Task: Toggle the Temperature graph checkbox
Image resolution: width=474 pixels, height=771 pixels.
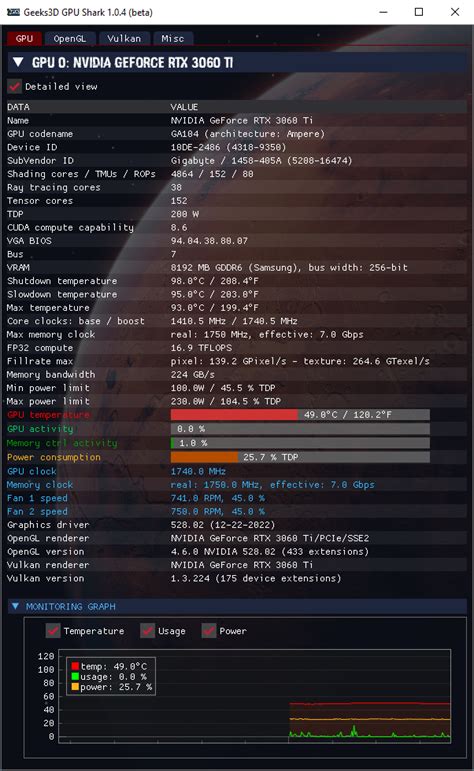Action: click(53, 630)
